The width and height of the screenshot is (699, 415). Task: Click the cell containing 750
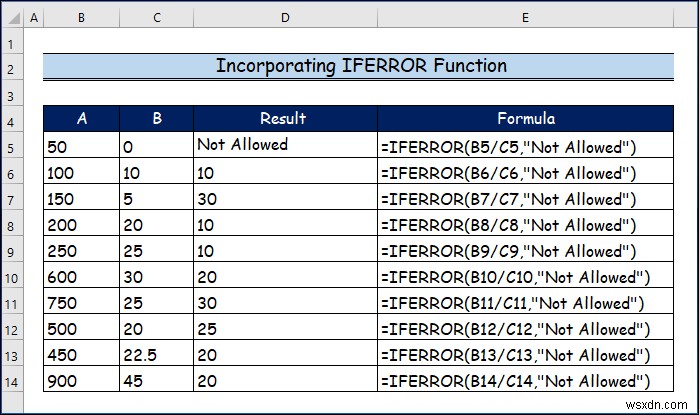(82, 303)
